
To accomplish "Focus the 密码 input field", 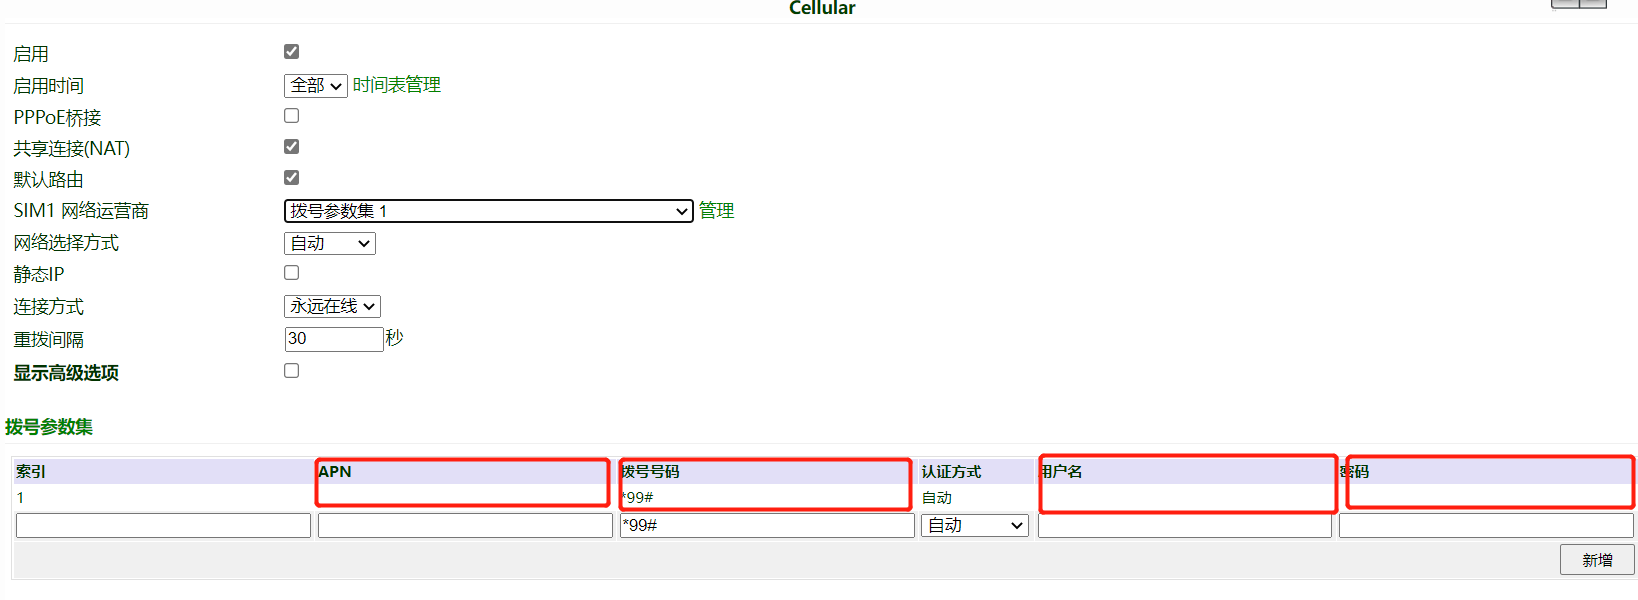I will (x=1486, y=526).
